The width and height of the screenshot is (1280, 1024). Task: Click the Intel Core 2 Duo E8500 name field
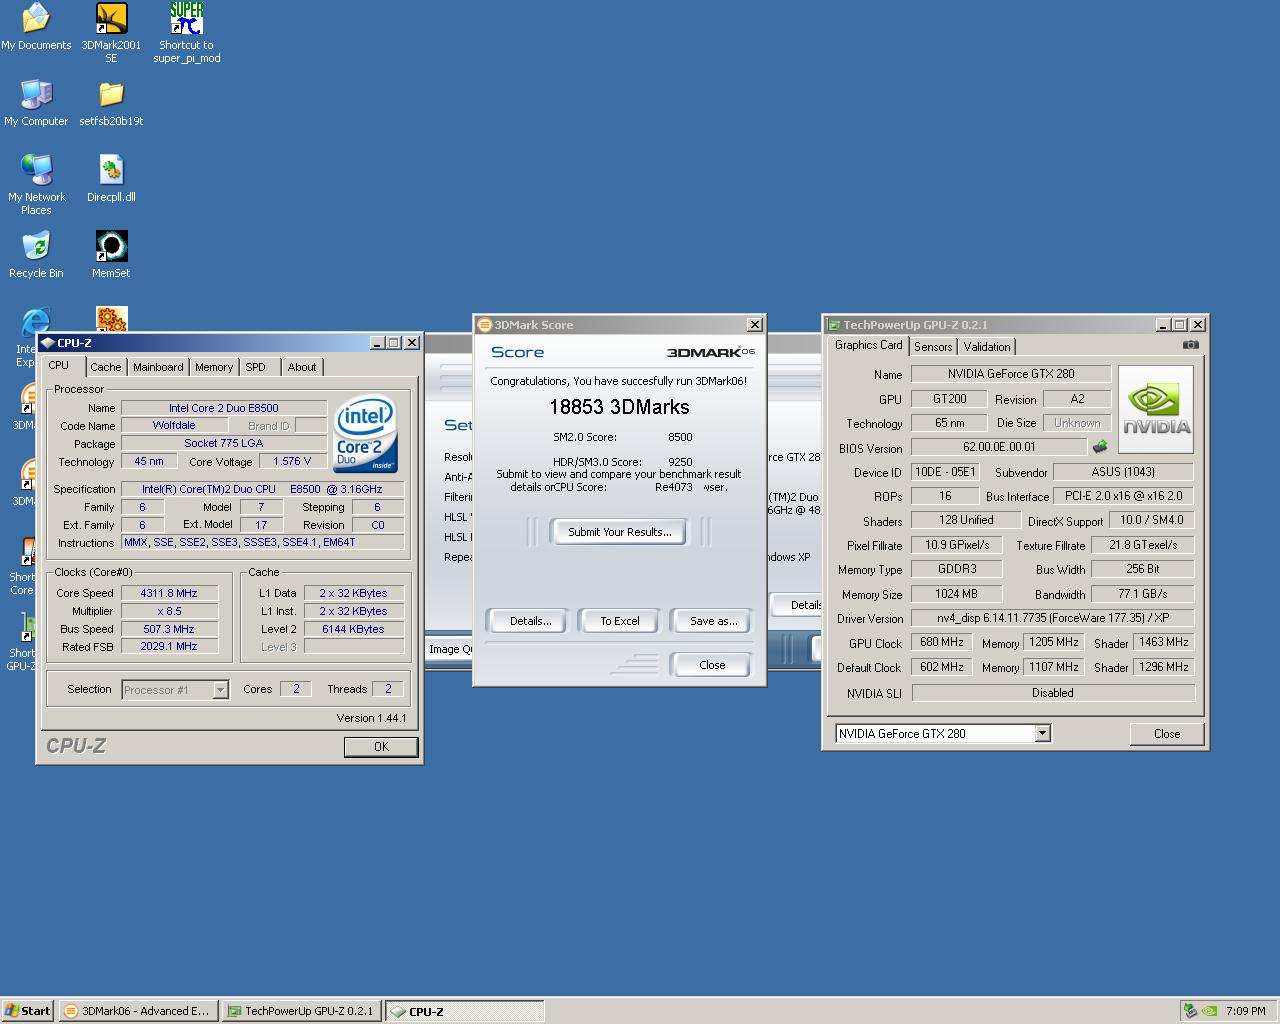coord(224,408)
